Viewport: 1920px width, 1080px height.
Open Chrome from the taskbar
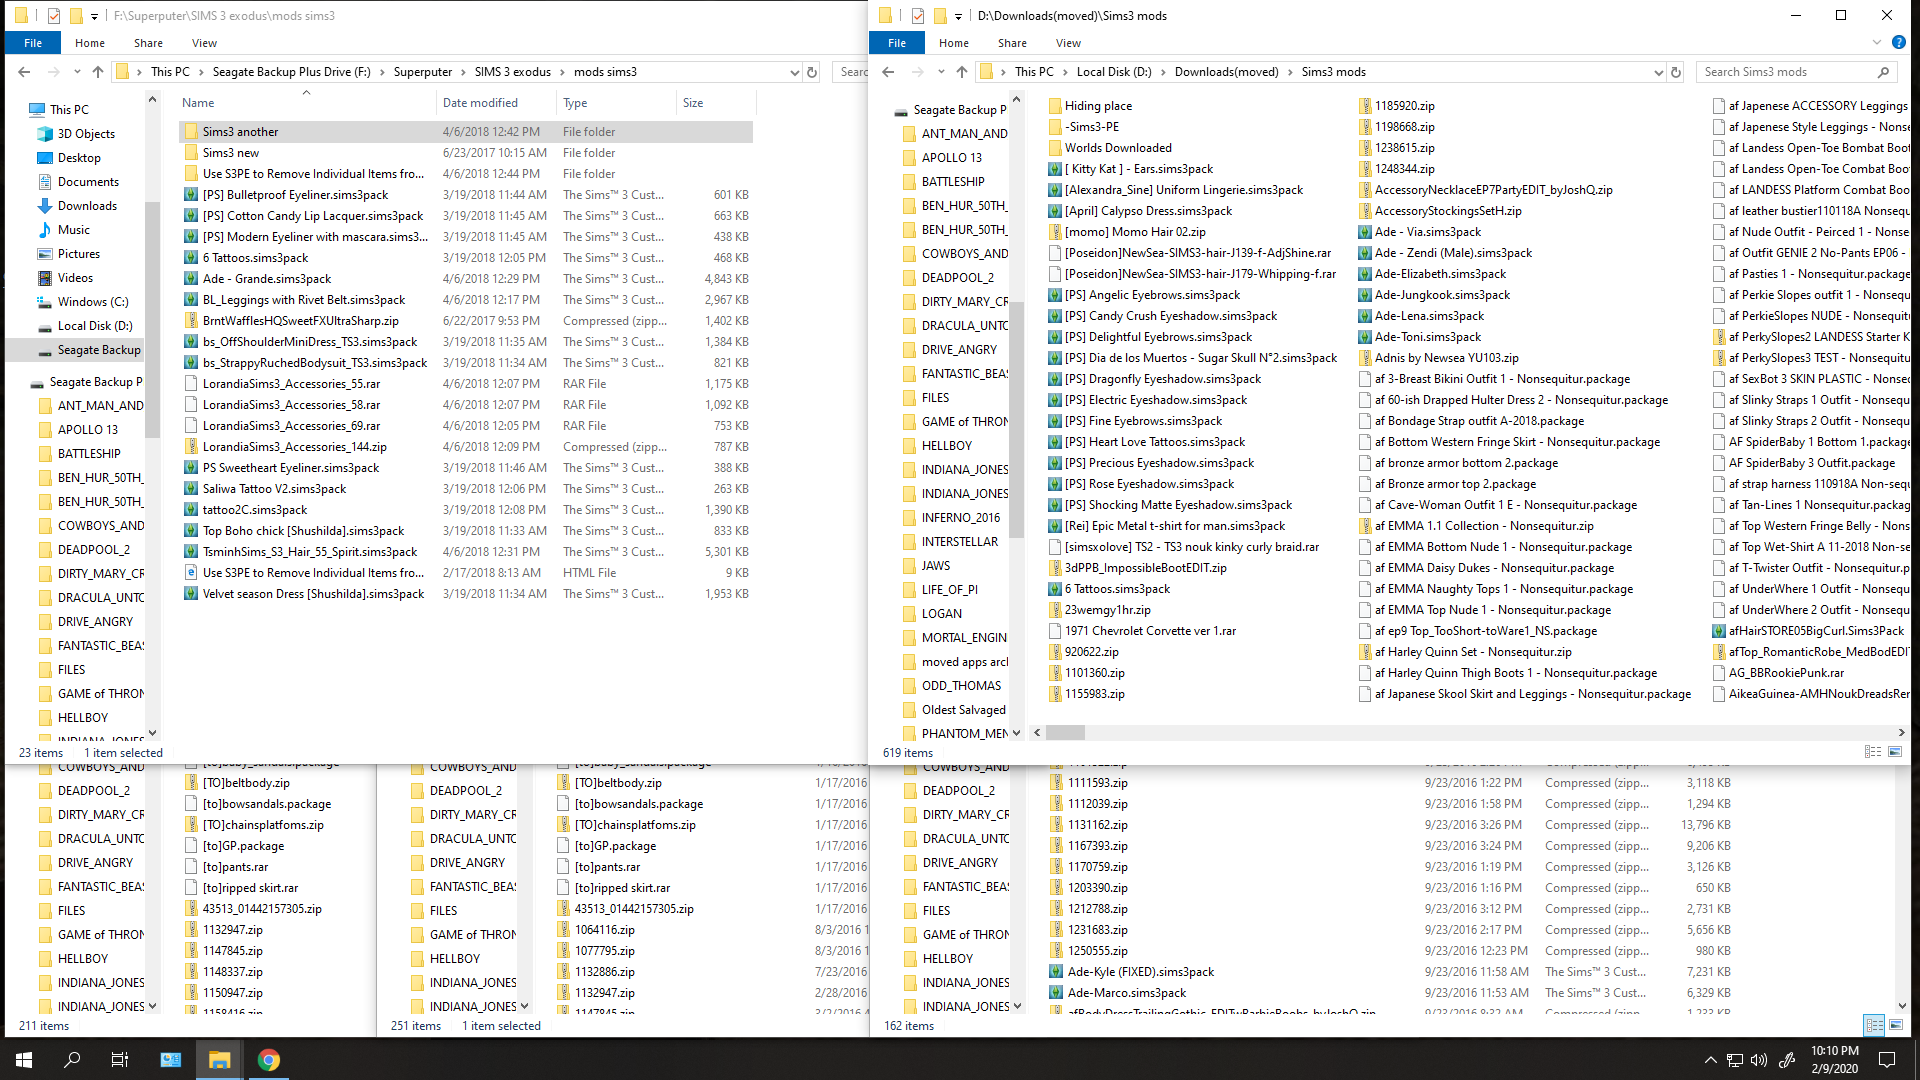(x=268, y=1060)
